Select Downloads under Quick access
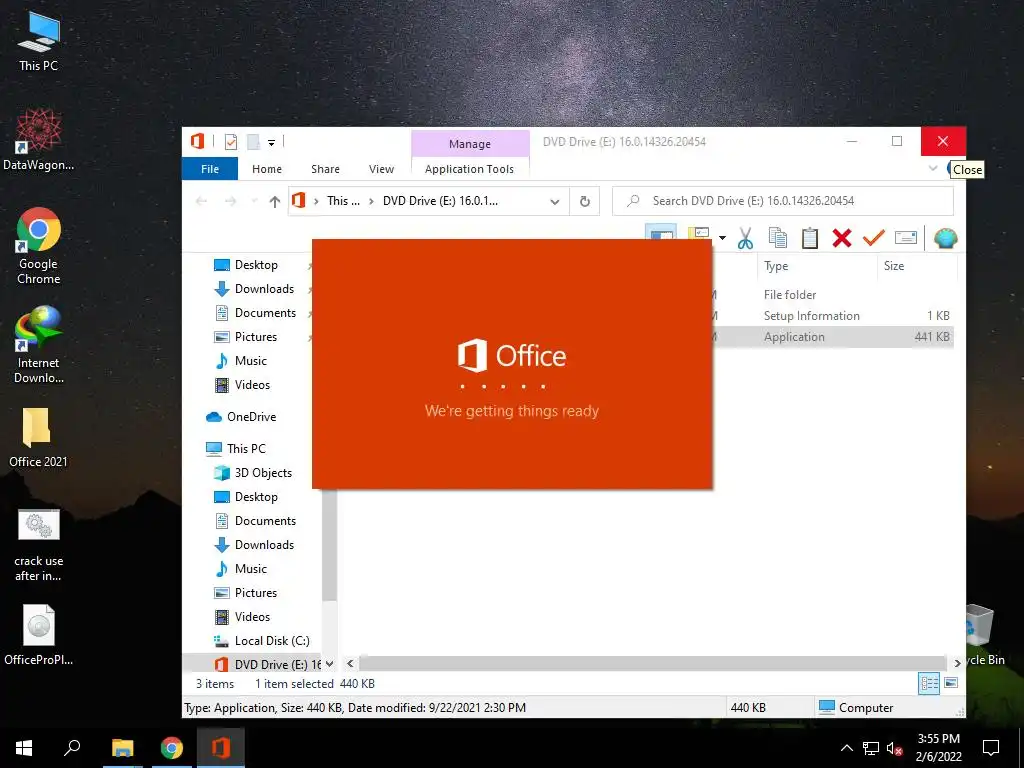 pyautogui.click(x=264, y=289)
